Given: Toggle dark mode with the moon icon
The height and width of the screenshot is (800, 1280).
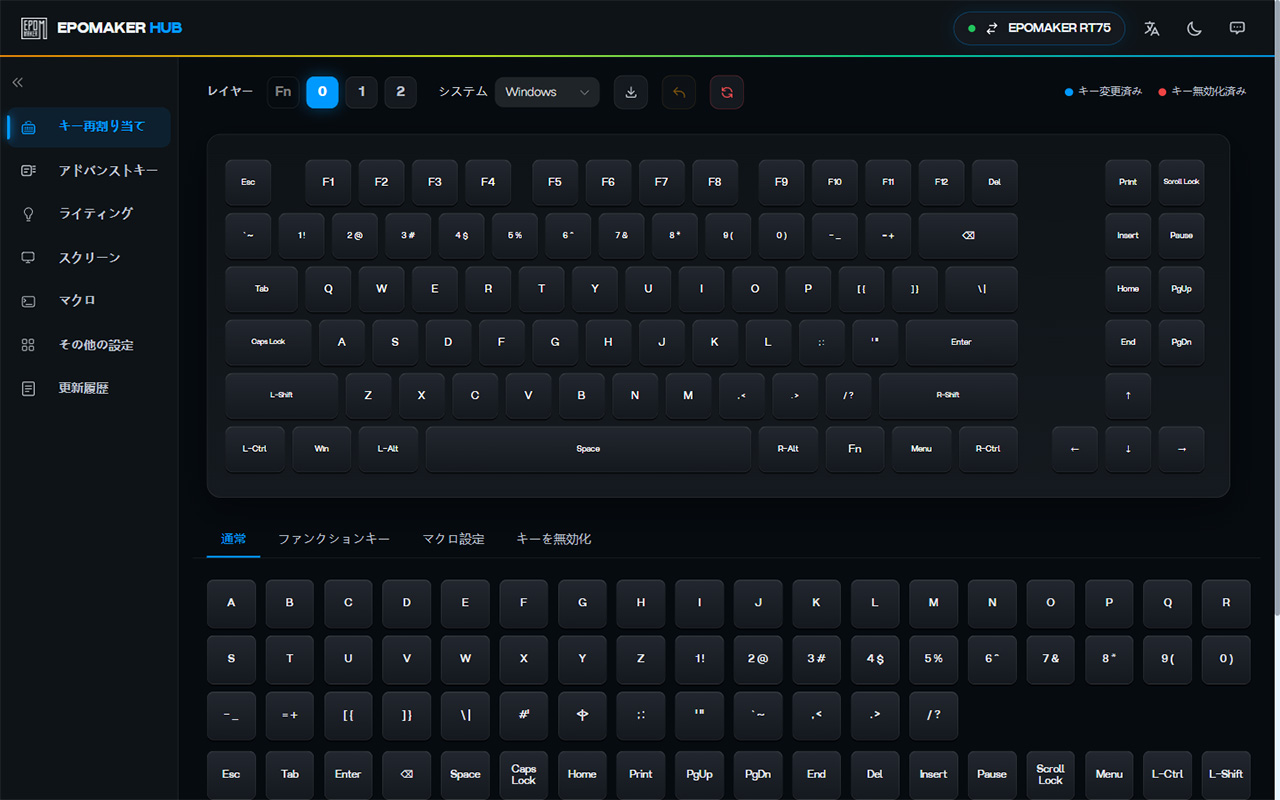Looking at the screenshot, I should (x=1194, y=28).
